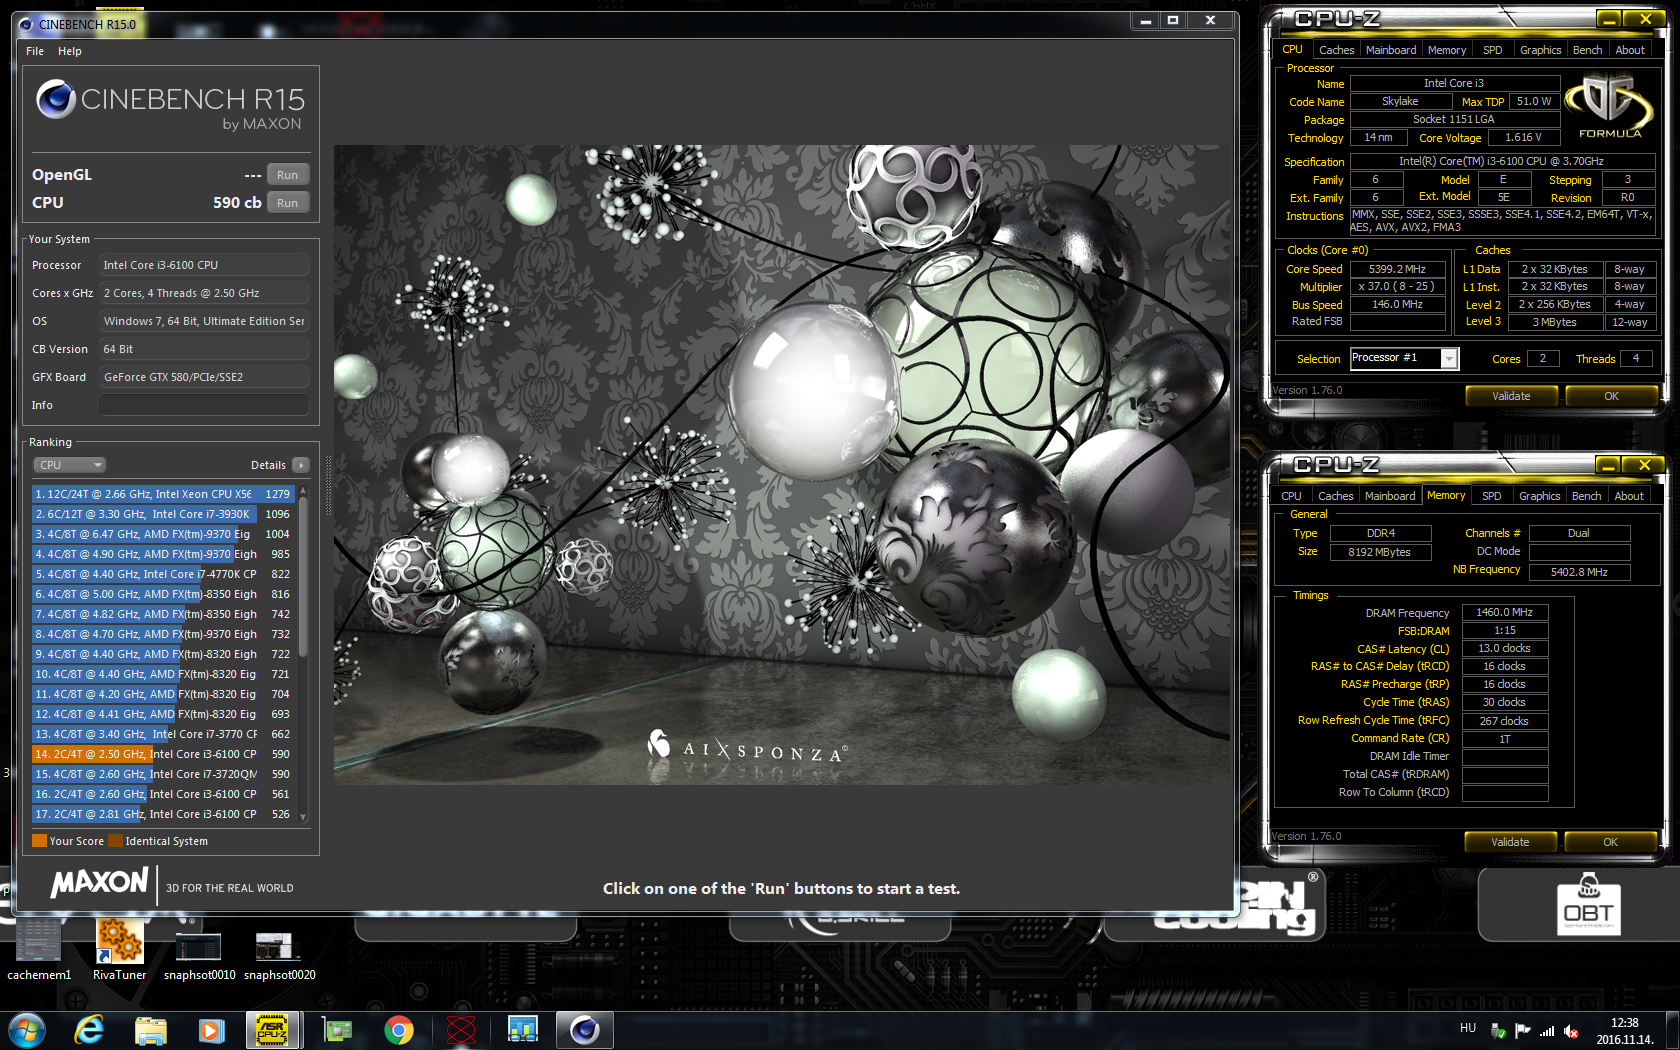The width and height of the screenshot is (1680, 1050).
Task: Switch to Graphics tab in upper CPU-Z
Action: pos(1540,50)
